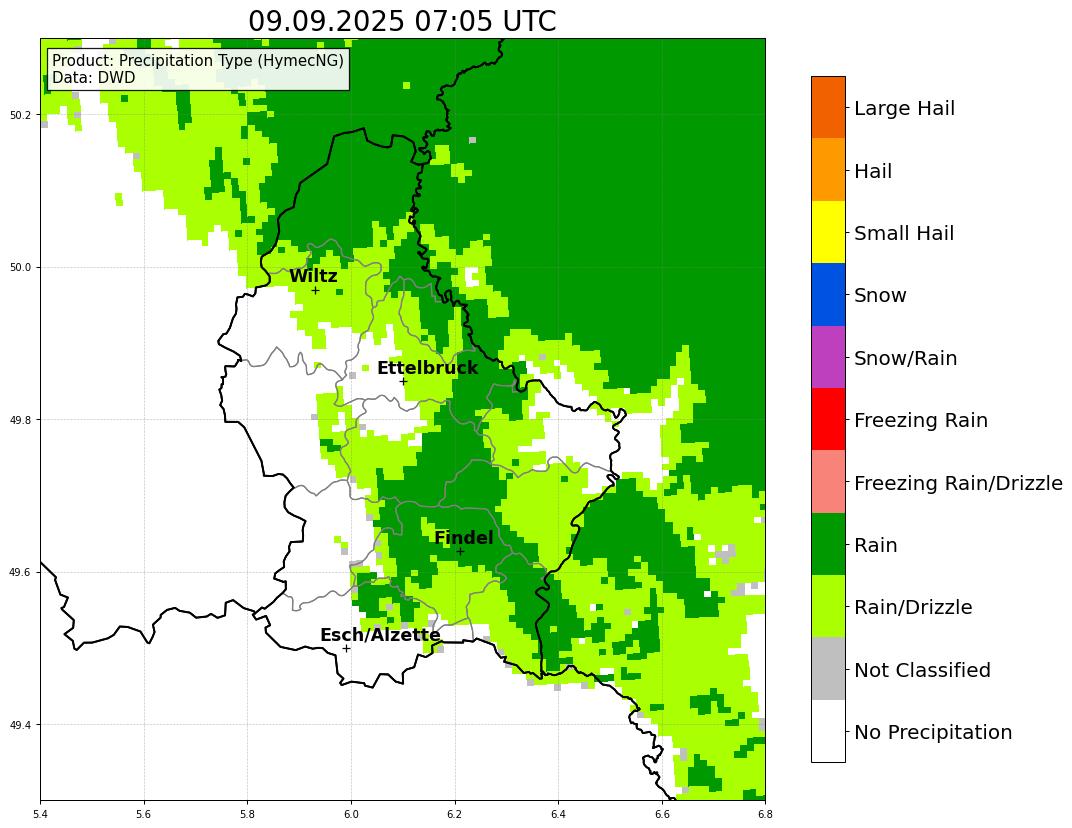The image size is (1072, 828).
Task: Click the 50.2 latitude tick label
Action: 22,115
